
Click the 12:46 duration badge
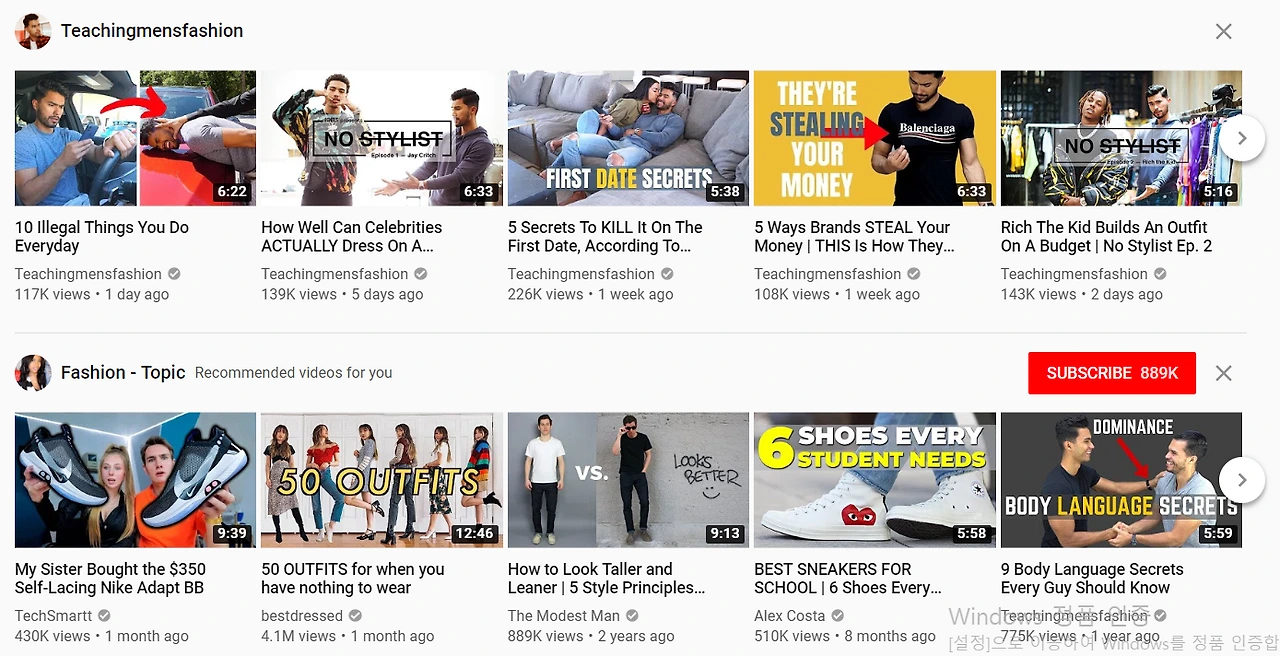(x=474, y=534)
